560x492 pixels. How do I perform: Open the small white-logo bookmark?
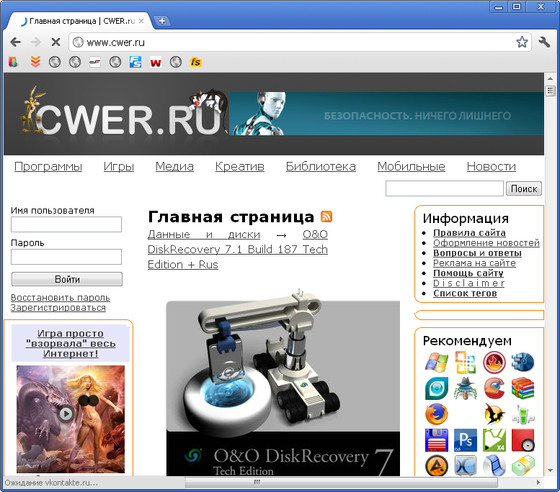(x=95, y=62)
